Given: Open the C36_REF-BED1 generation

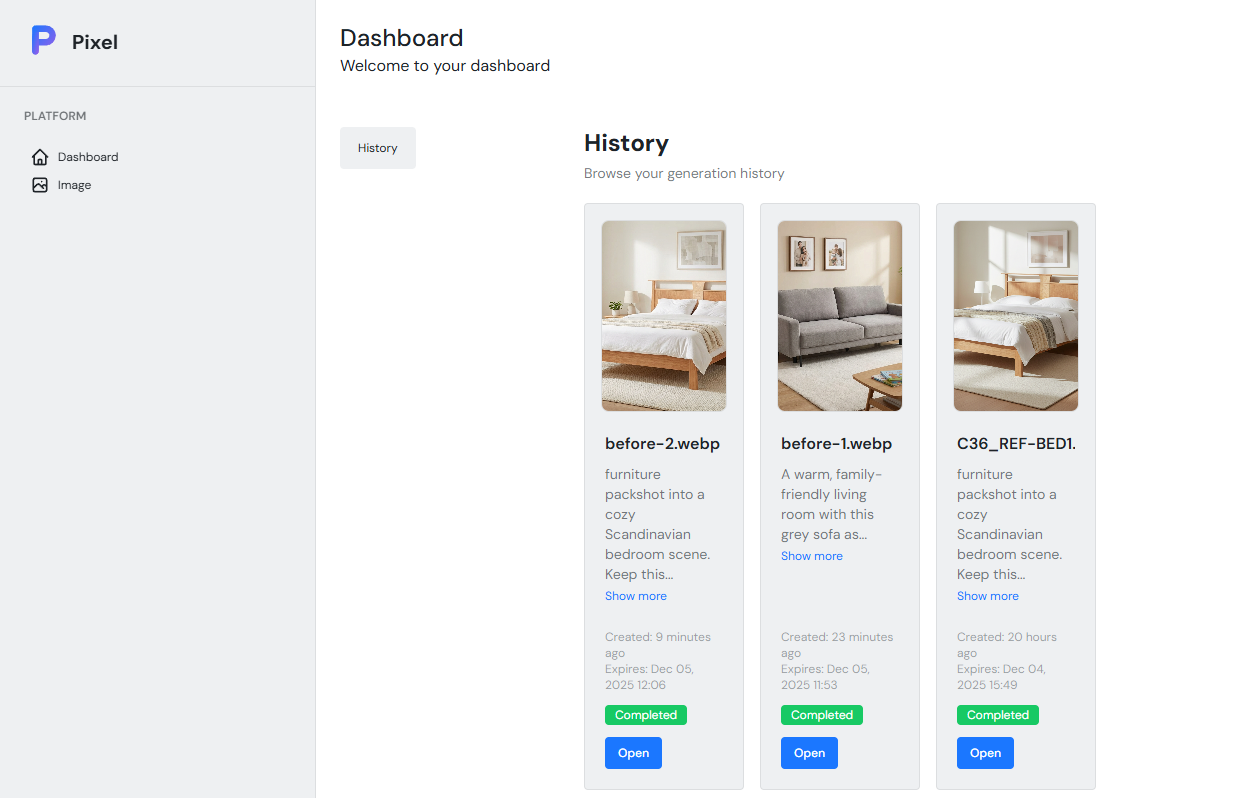Looking at the screenshot, I should click(x=985, y=752).
